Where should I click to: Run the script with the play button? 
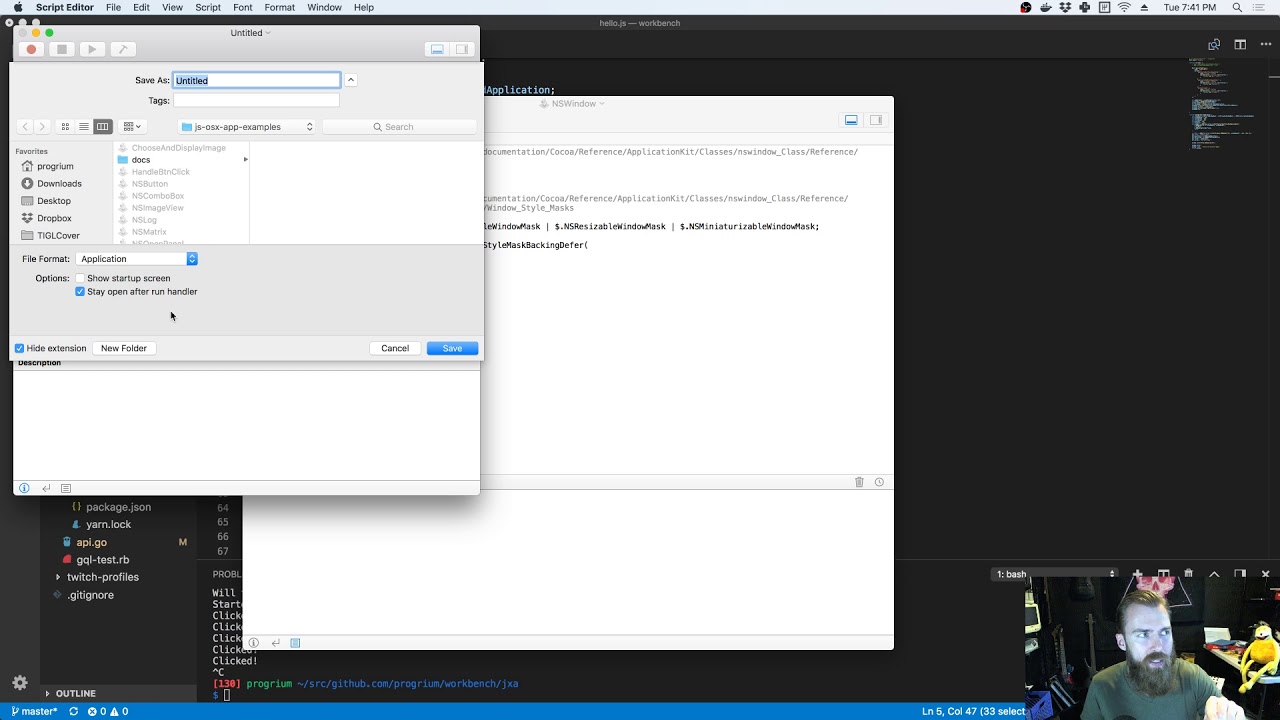(92, 49)
